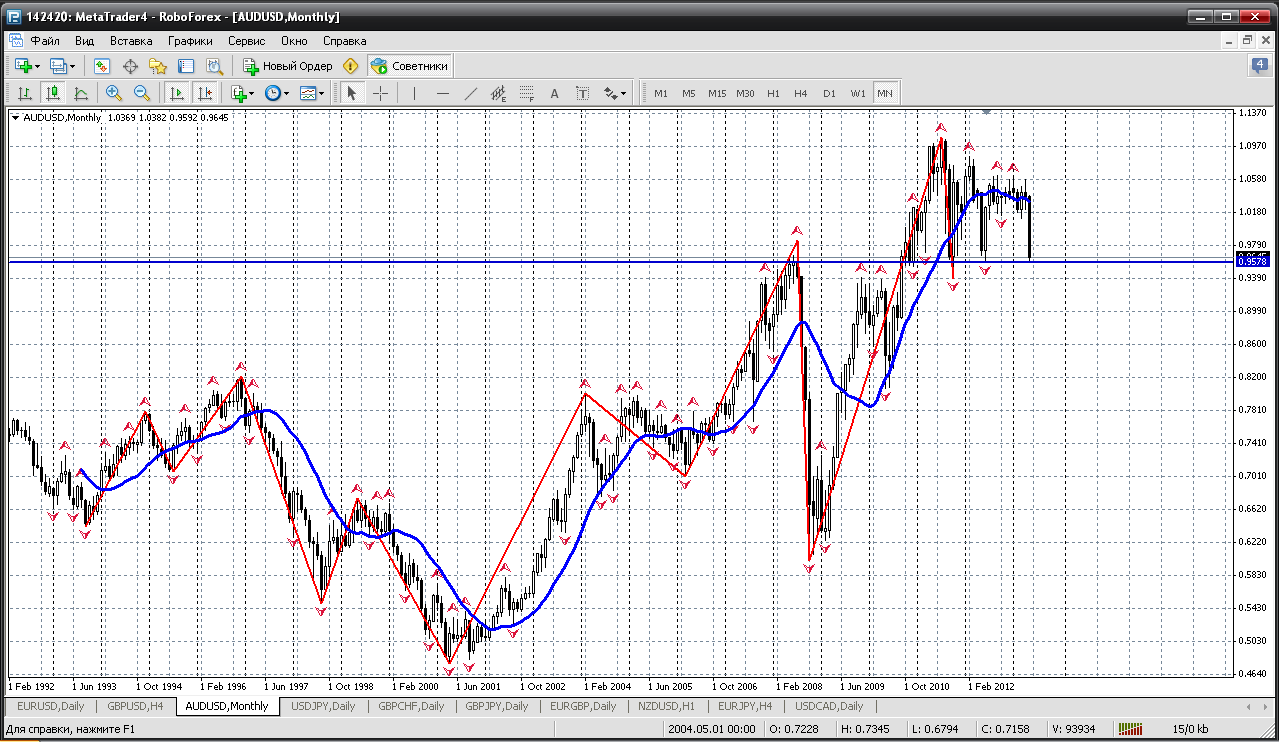The height and width of the screenshot is (742, 1279).
Task: Open the Market Watch window icon
Action: [102, 66]
